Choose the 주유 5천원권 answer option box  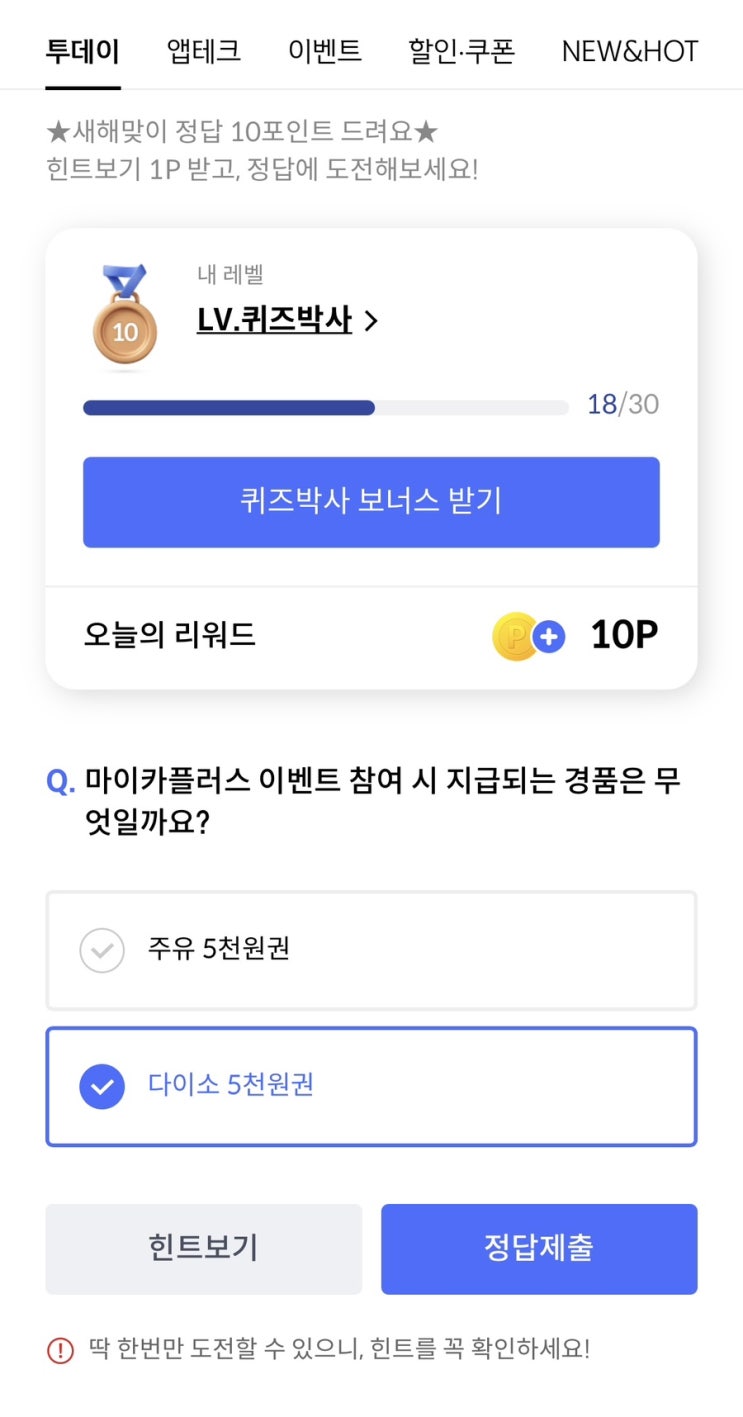click(371, 950)
